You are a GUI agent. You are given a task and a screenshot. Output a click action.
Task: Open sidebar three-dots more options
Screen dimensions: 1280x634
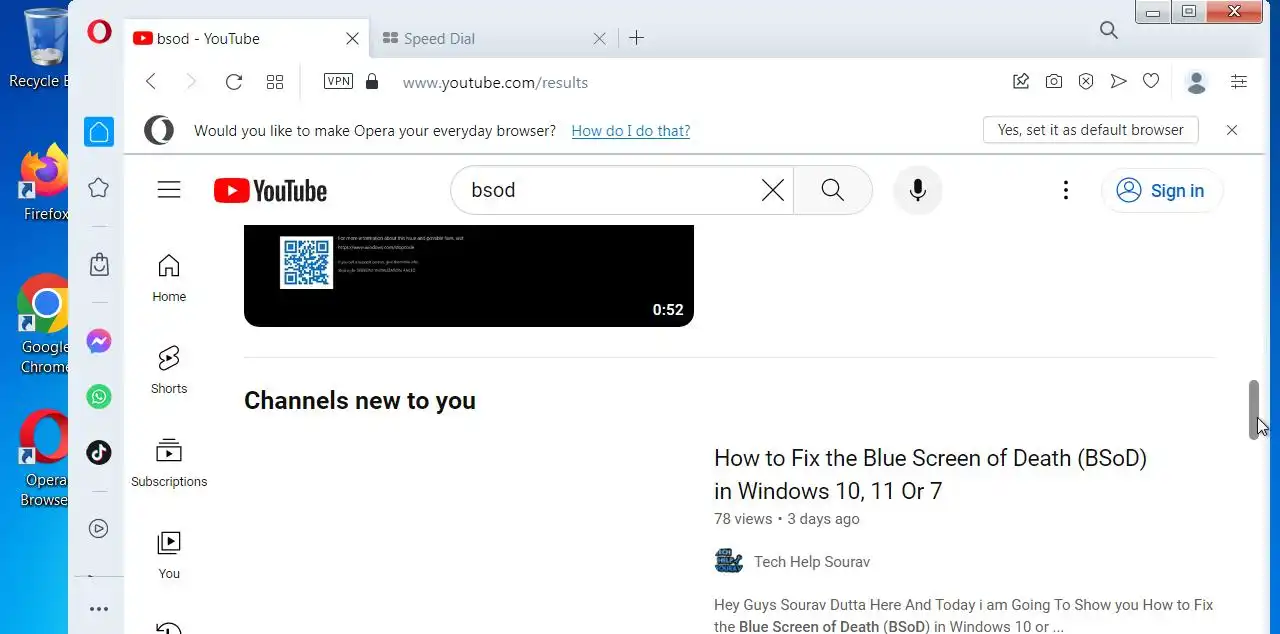(x=99, y=608)
